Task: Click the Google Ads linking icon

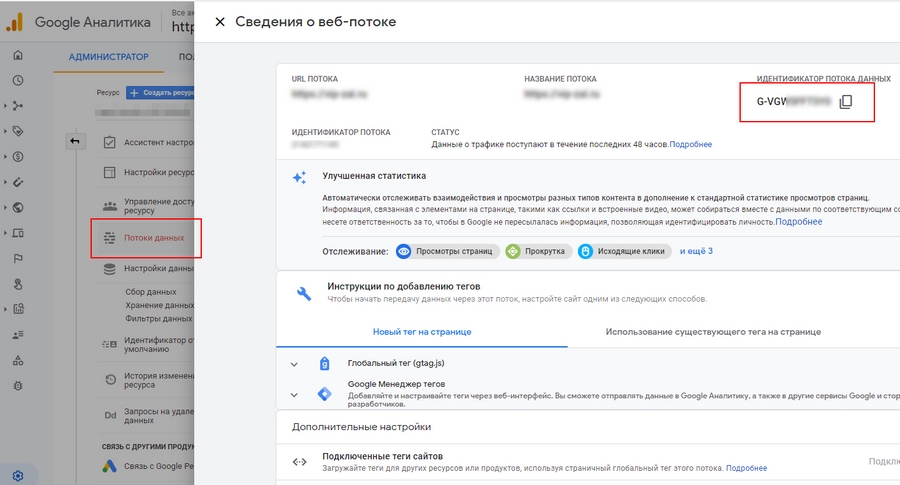Action: click(109, 466)
